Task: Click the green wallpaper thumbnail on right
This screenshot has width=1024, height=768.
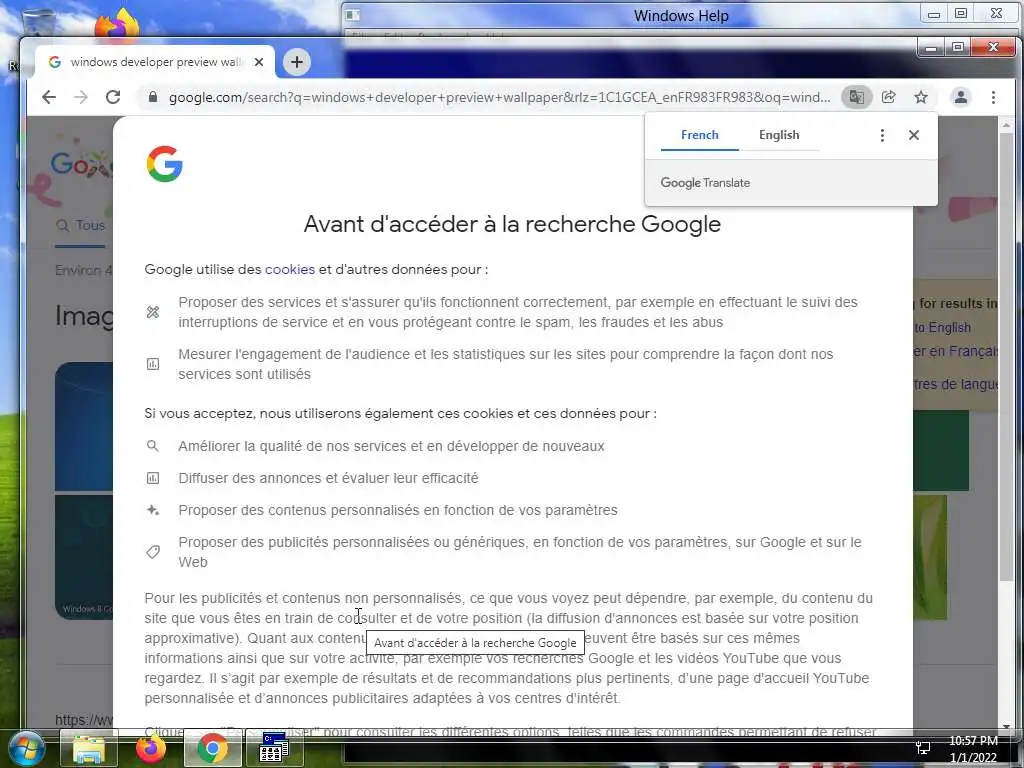Action: (940, 451)
